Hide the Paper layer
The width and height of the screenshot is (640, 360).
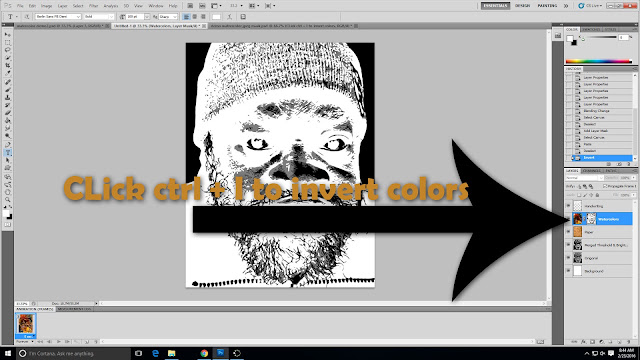(569, 232)
